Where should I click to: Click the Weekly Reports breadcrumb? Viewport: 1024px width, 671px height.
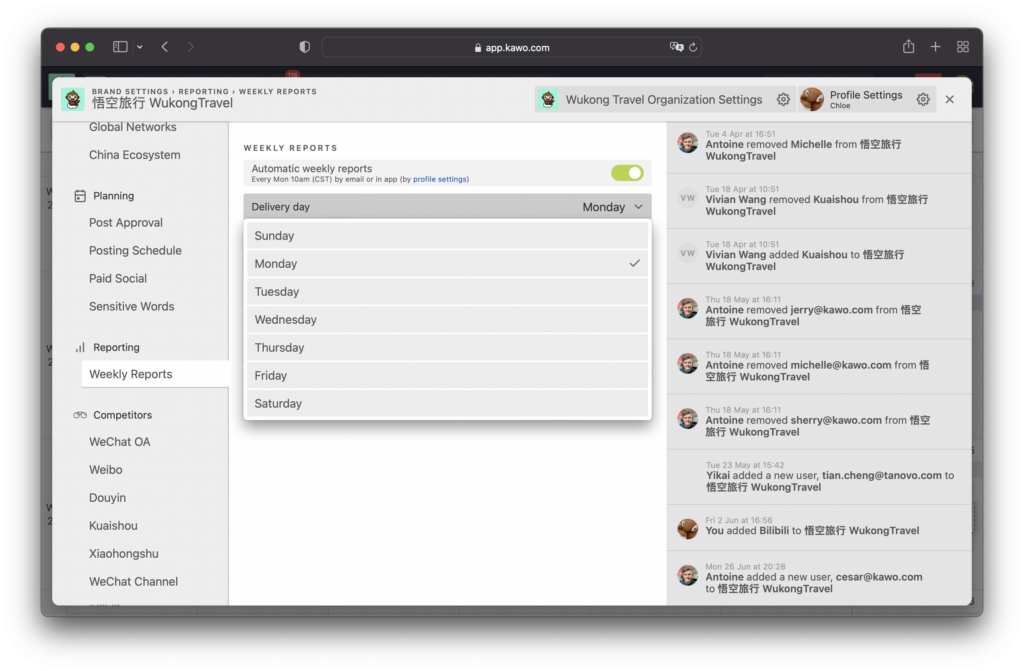point(278,91)
